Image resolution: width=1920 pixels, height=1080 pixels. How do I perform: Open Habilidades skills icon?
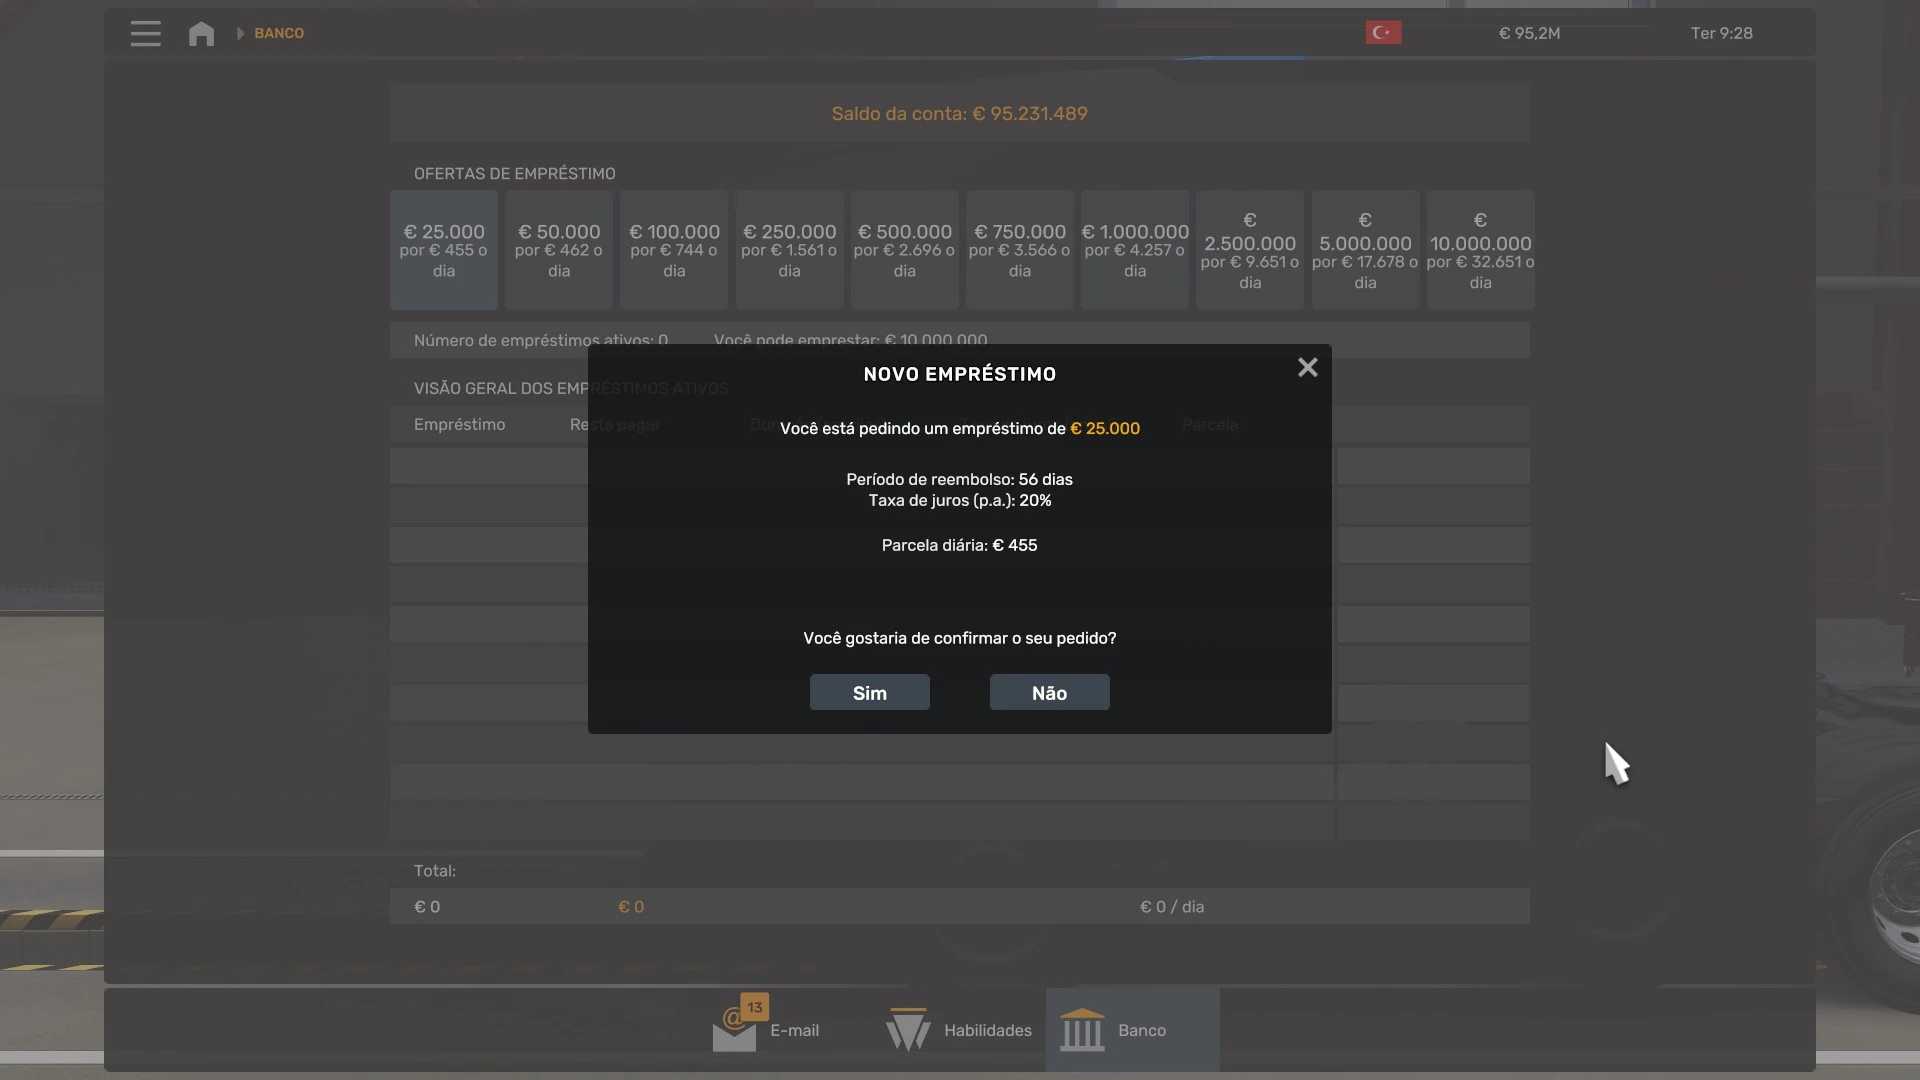click(907, 1030)
